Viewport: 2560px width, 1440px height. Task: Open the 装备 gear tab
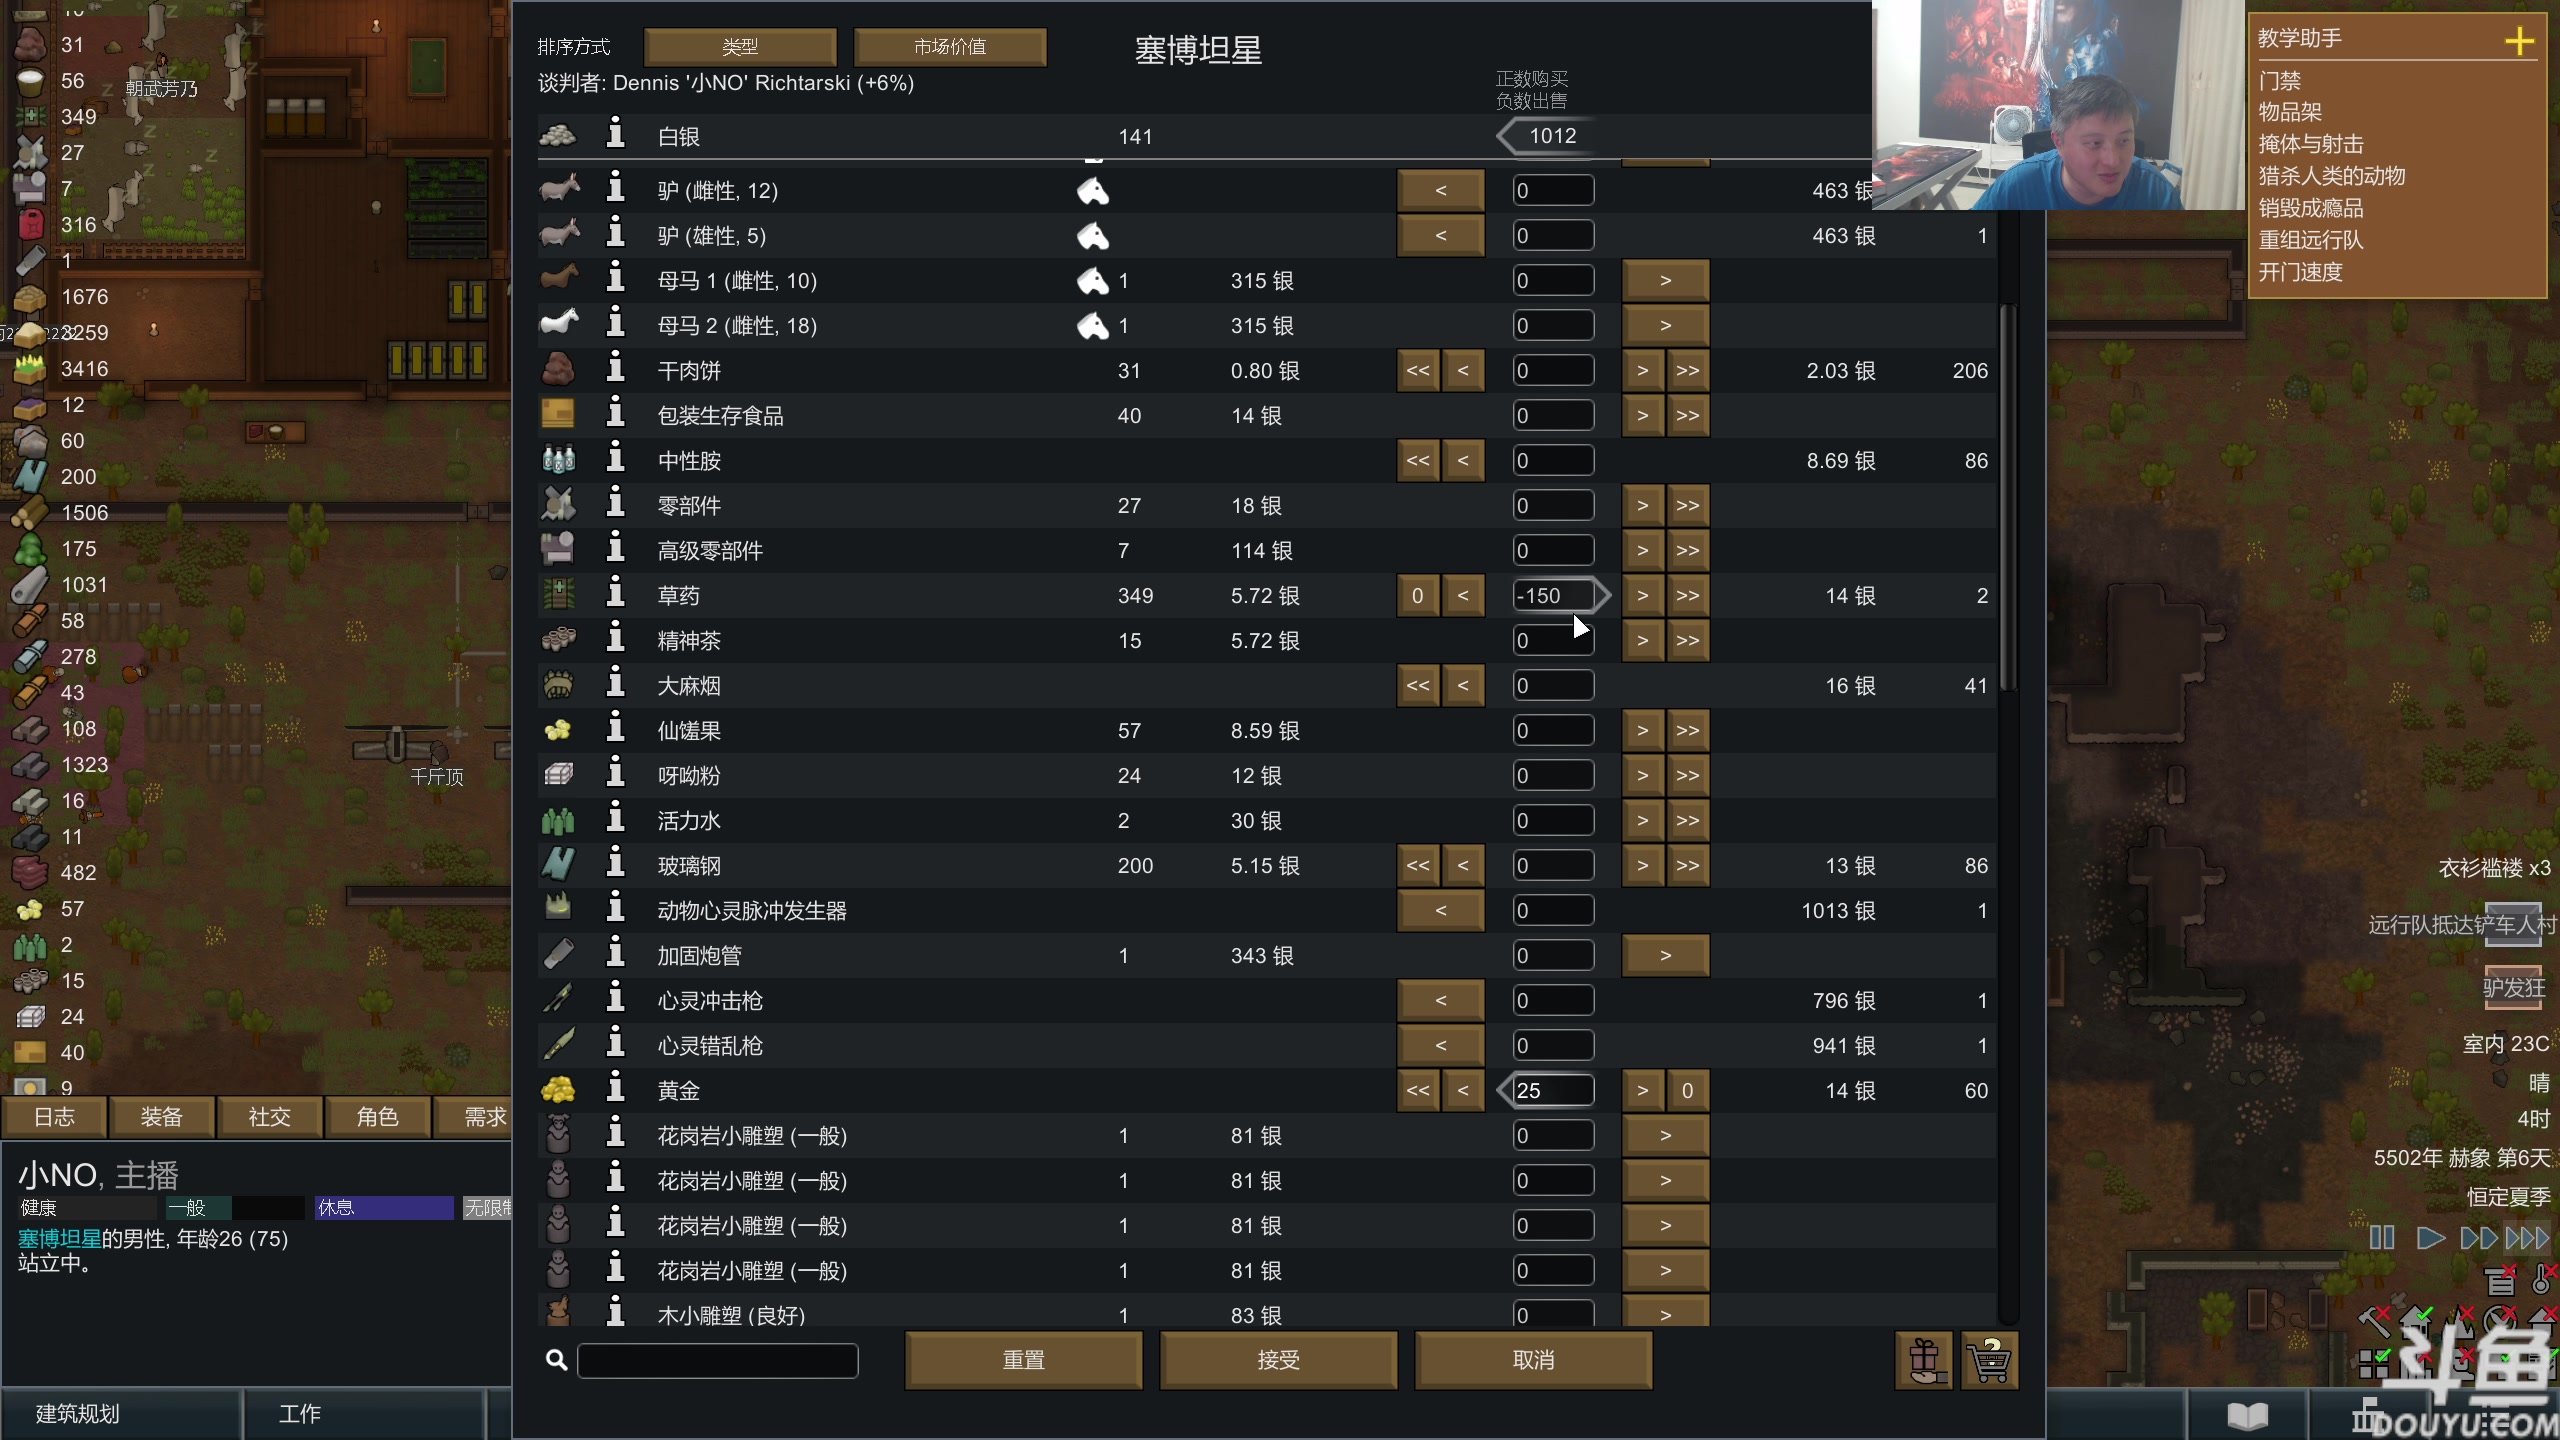coord(161,1116)
